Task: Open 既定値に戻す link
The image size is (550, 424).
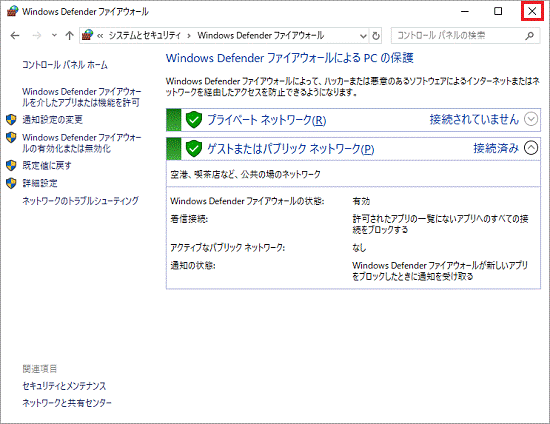Action: (47, 165)
